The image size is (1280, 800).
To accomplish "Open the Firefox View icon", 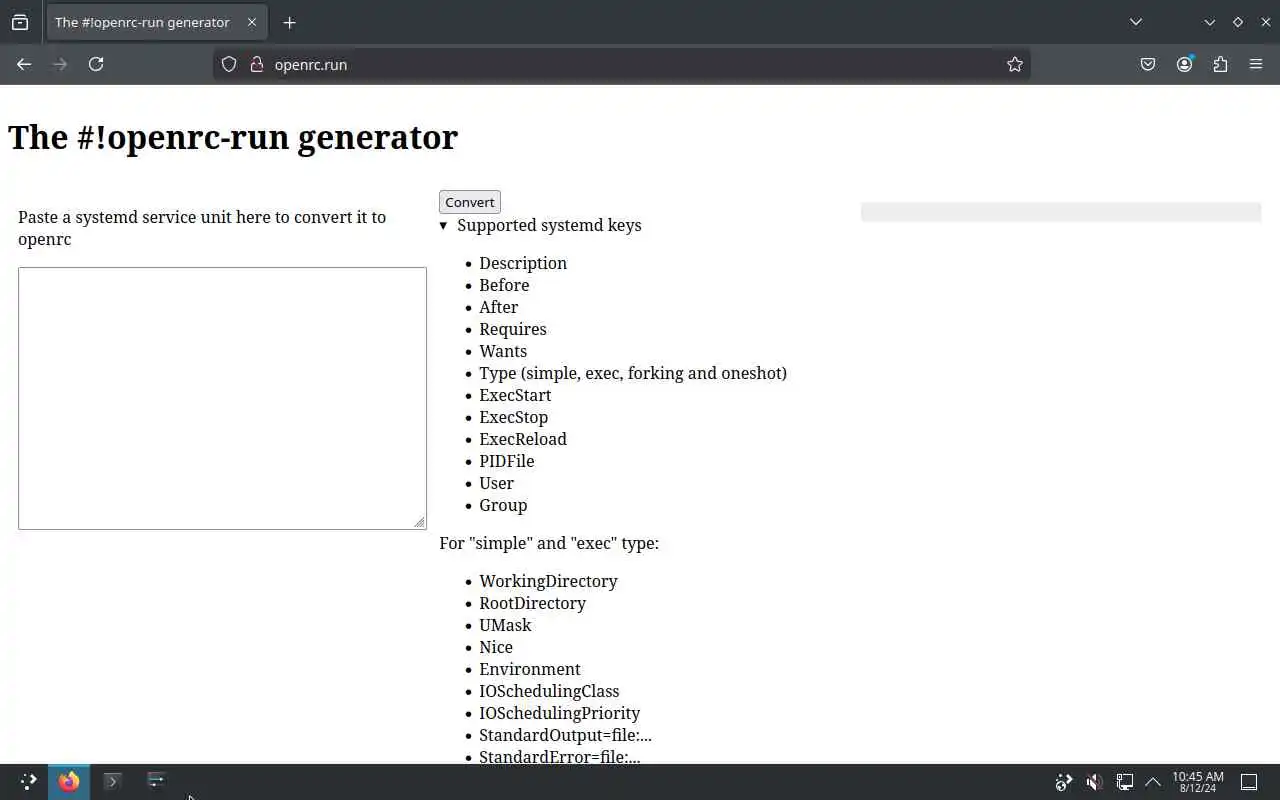I will (20, 22).
